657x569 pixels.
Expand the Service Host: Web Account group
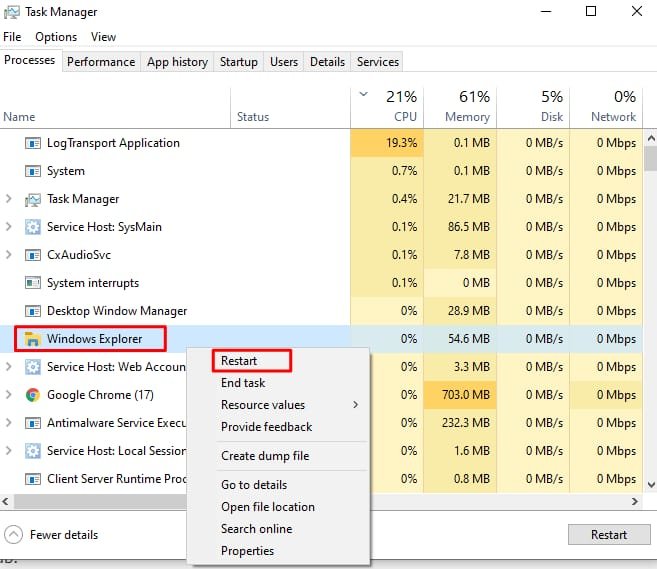click(8, 367)
